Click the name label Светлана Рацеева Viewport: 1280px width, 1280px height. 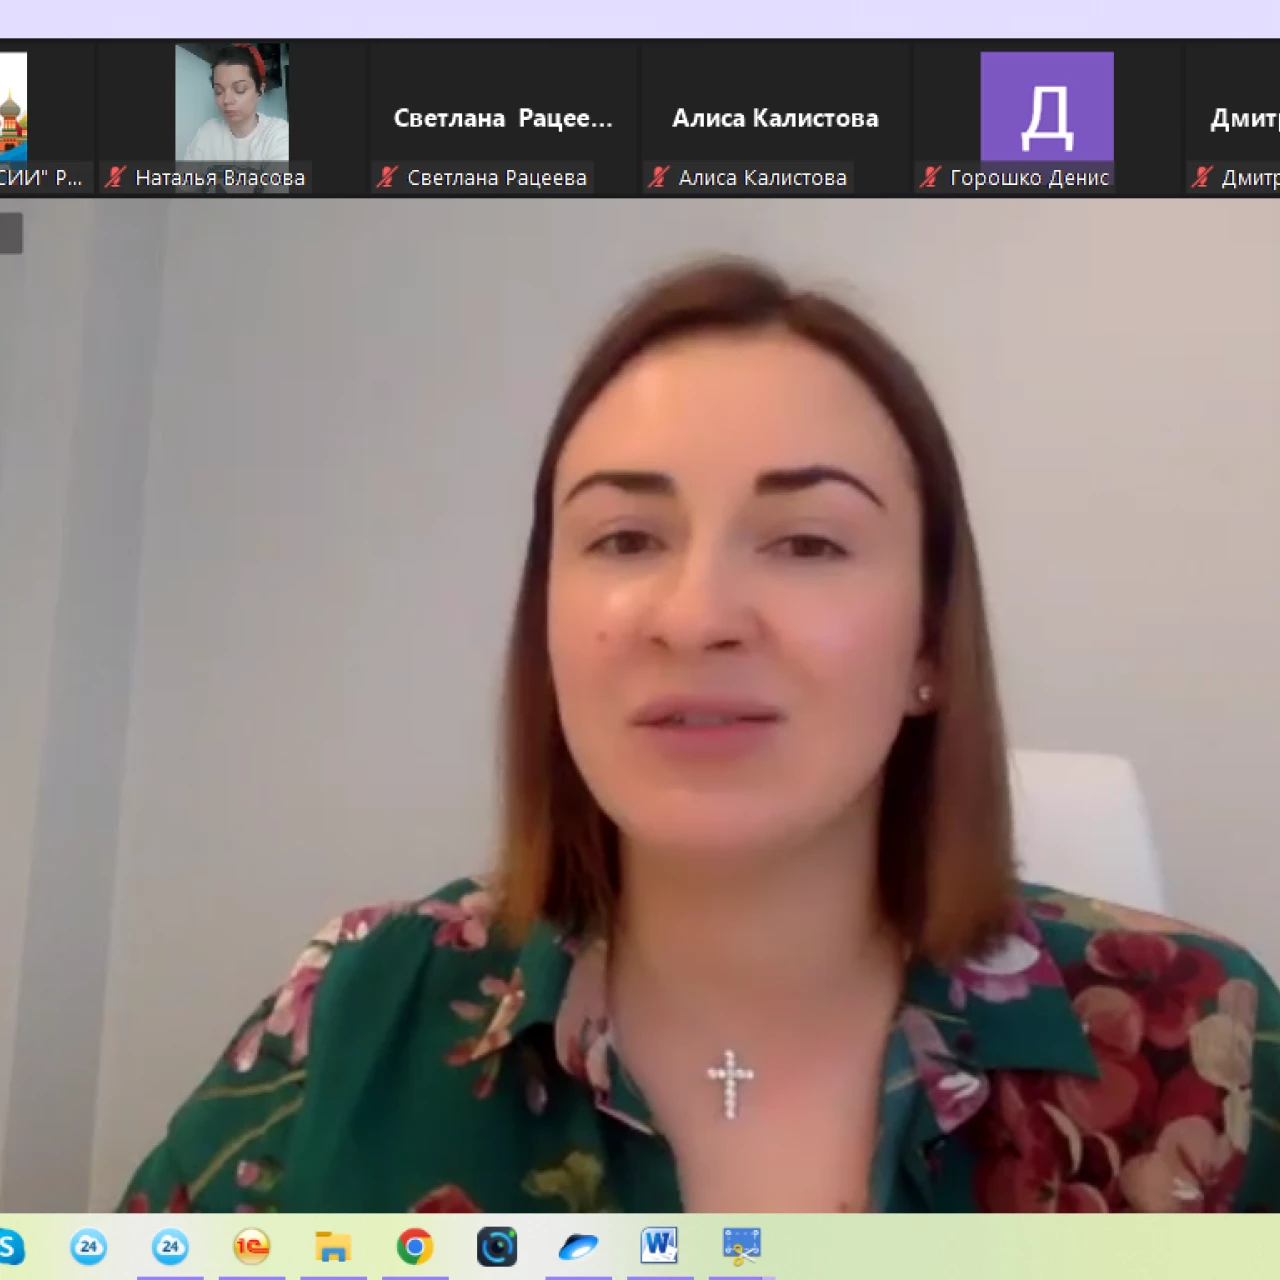tap(497, 178)
